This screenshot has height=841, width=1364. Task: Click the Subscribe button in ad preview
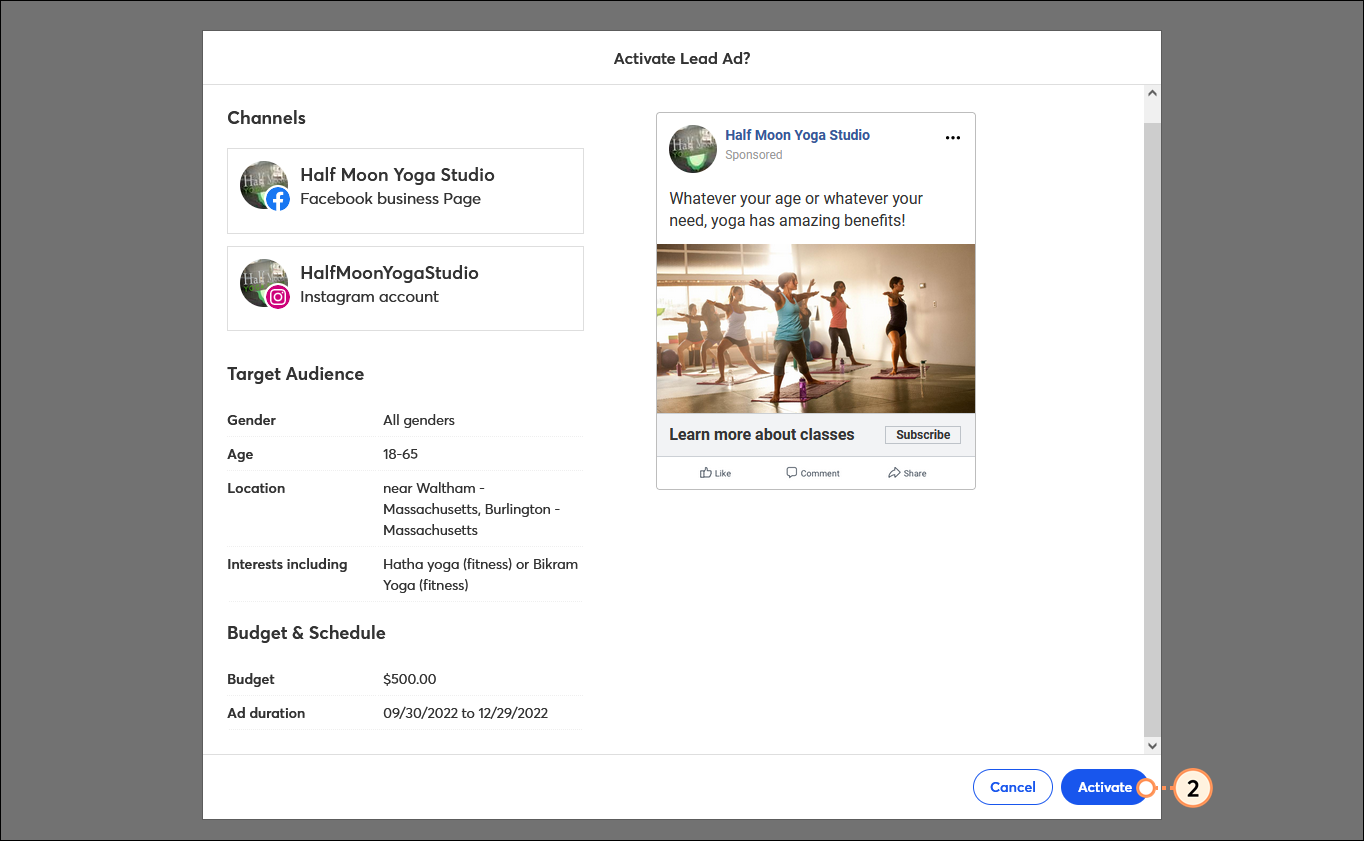pyautogui.click(x=922, y=435)
